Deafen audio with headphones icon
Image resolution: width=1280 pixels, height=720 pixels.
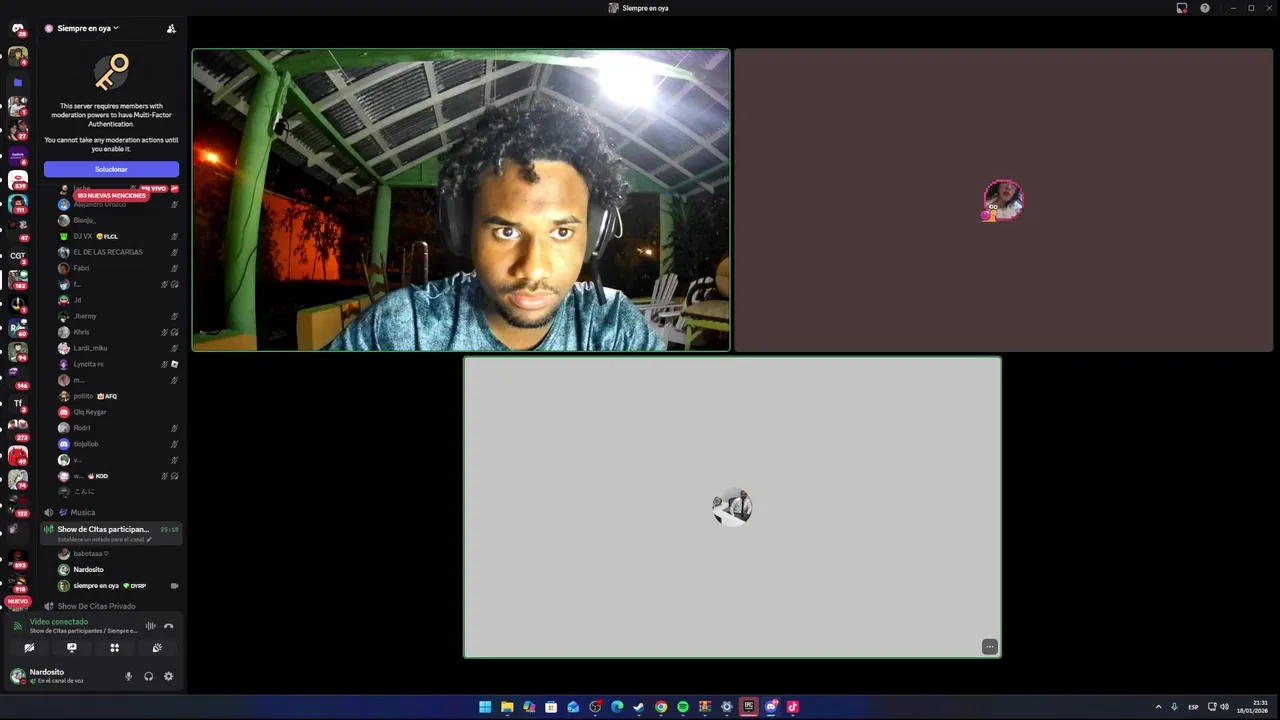click(x=148, y=676)
